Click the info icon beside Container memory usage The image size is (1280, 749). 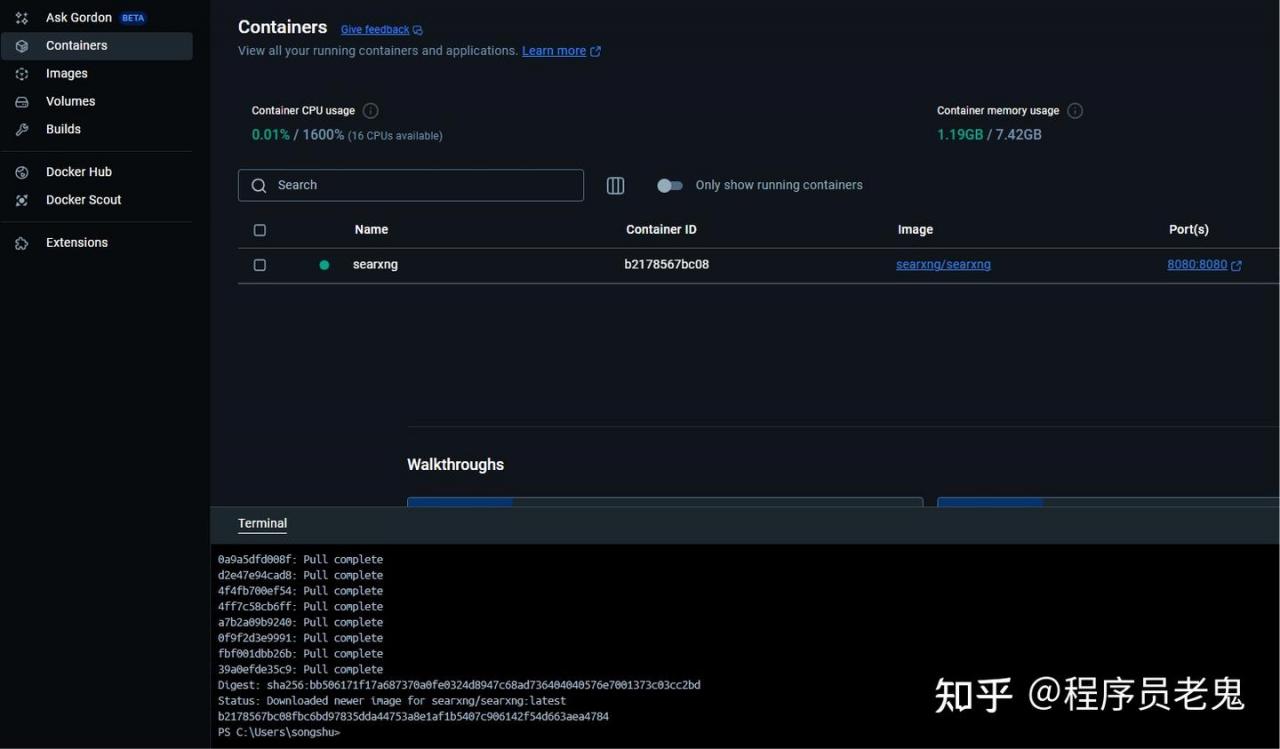[x=1075, y=111]
